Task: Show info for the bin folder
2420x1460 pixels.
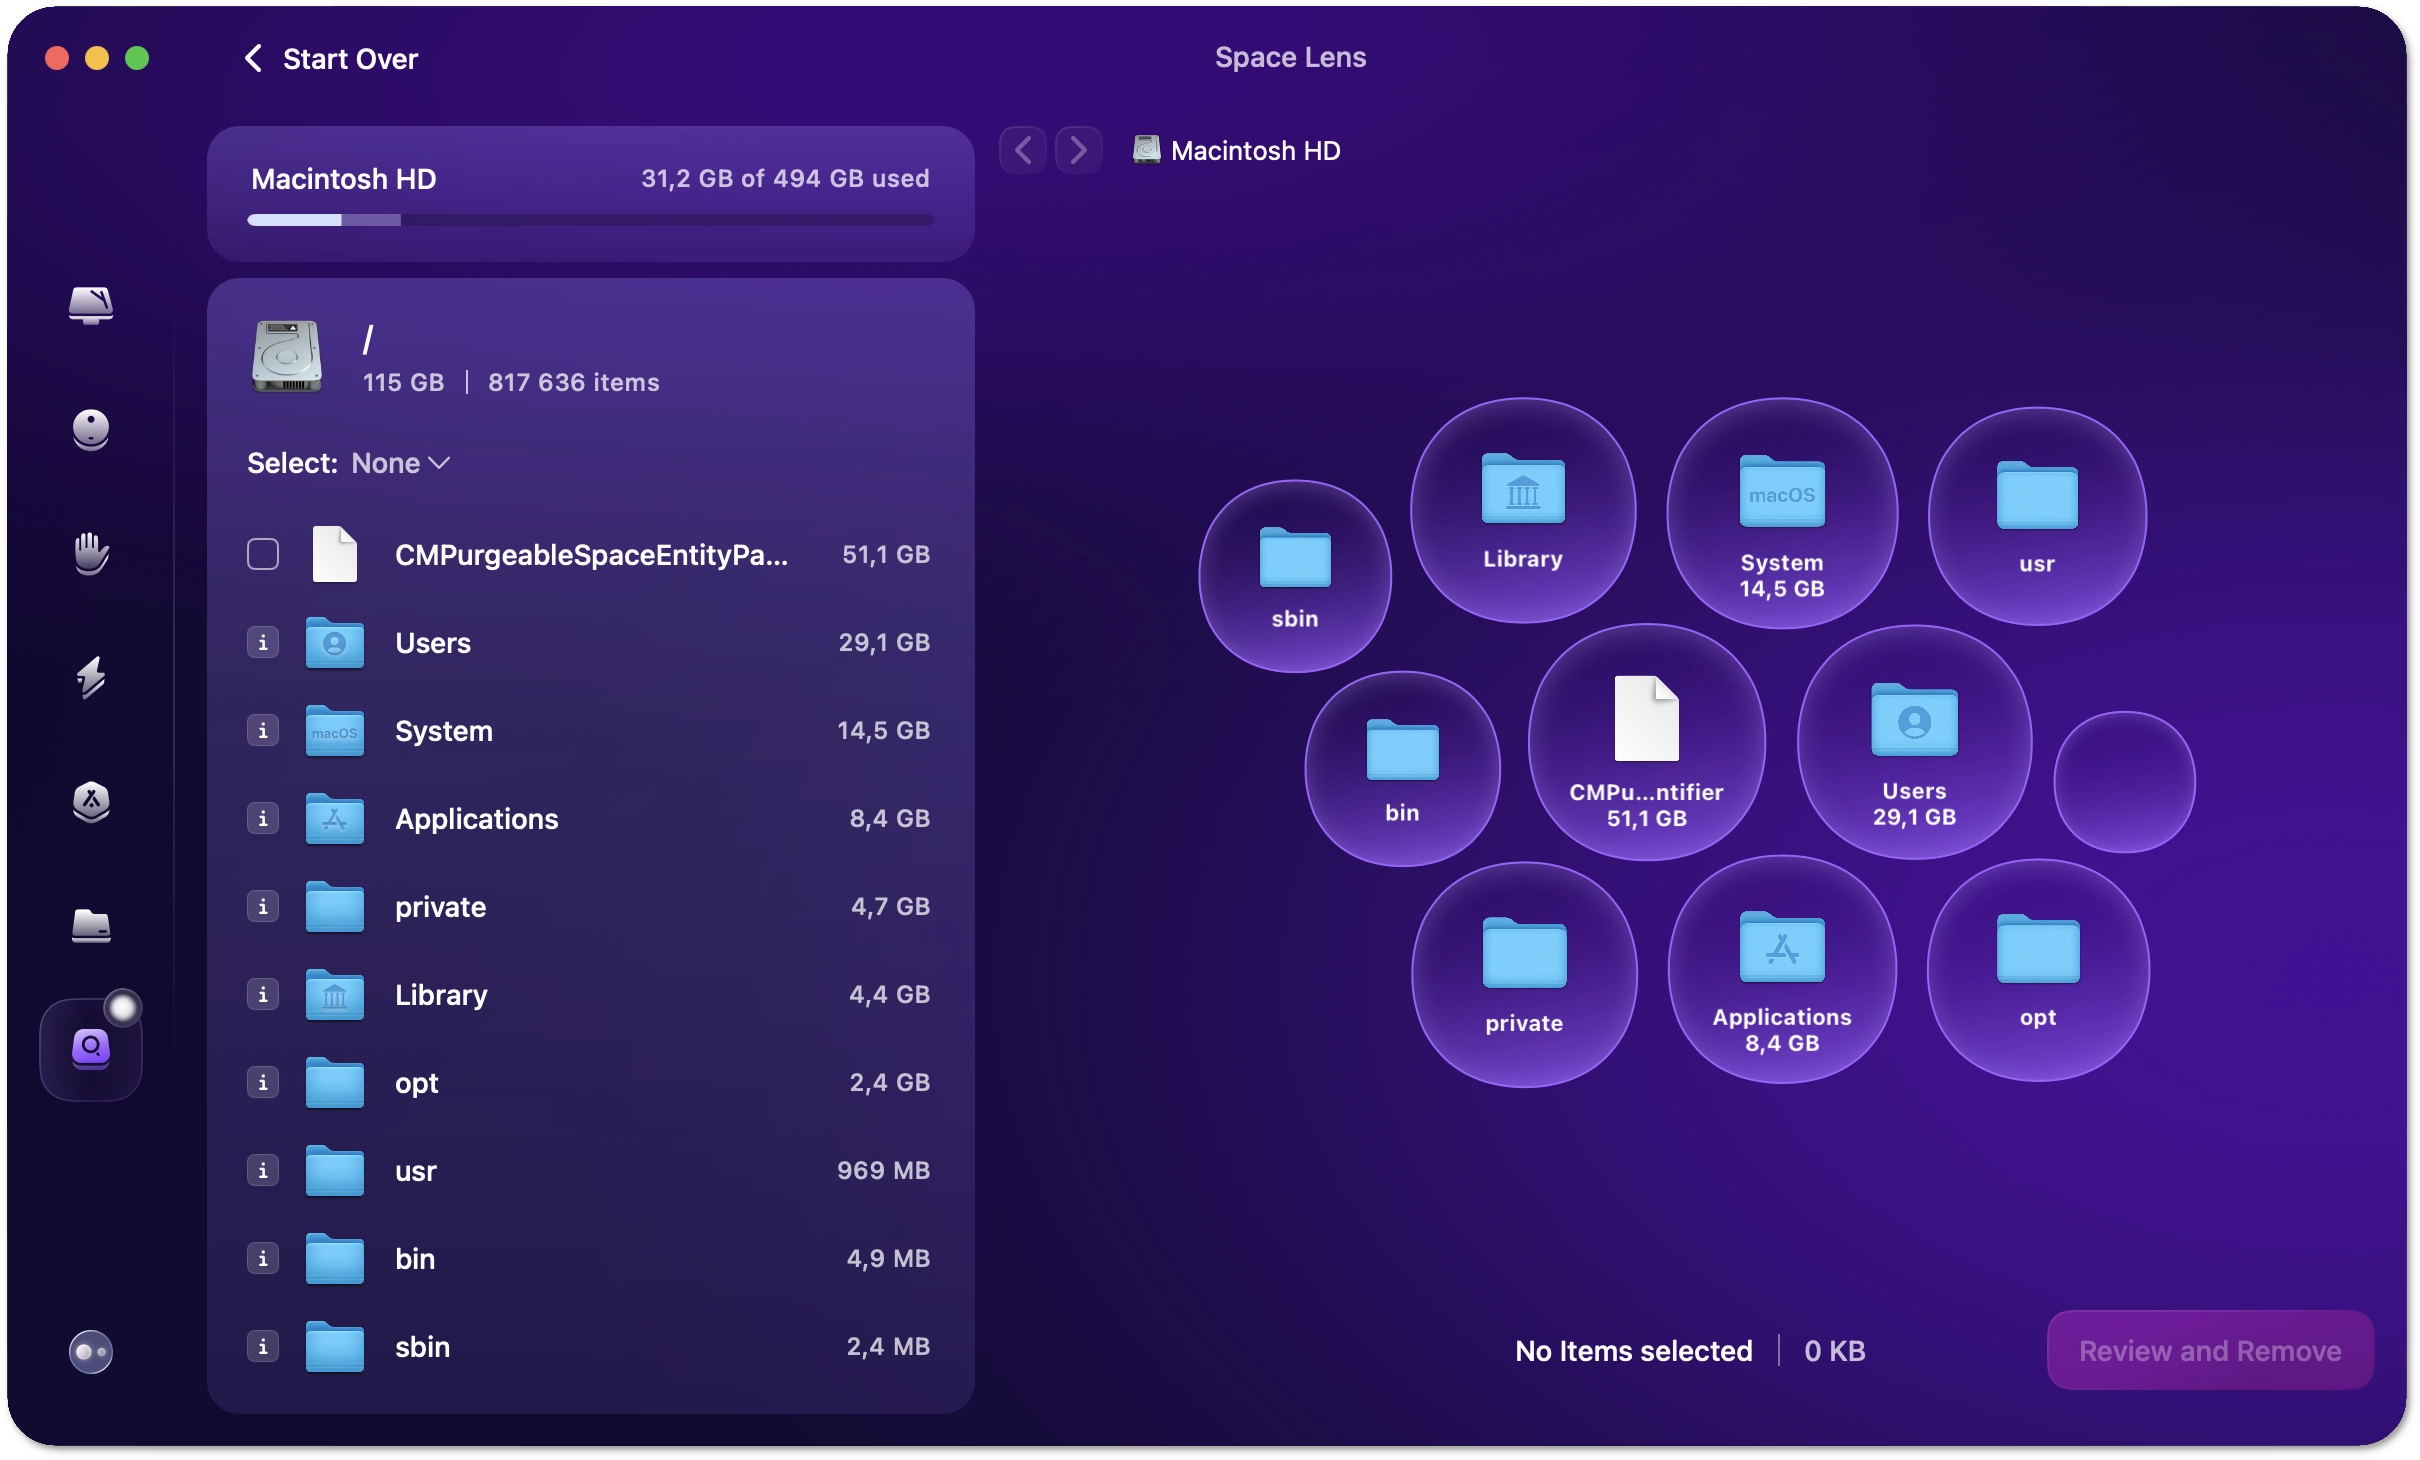Action: tap(263, 1258)
